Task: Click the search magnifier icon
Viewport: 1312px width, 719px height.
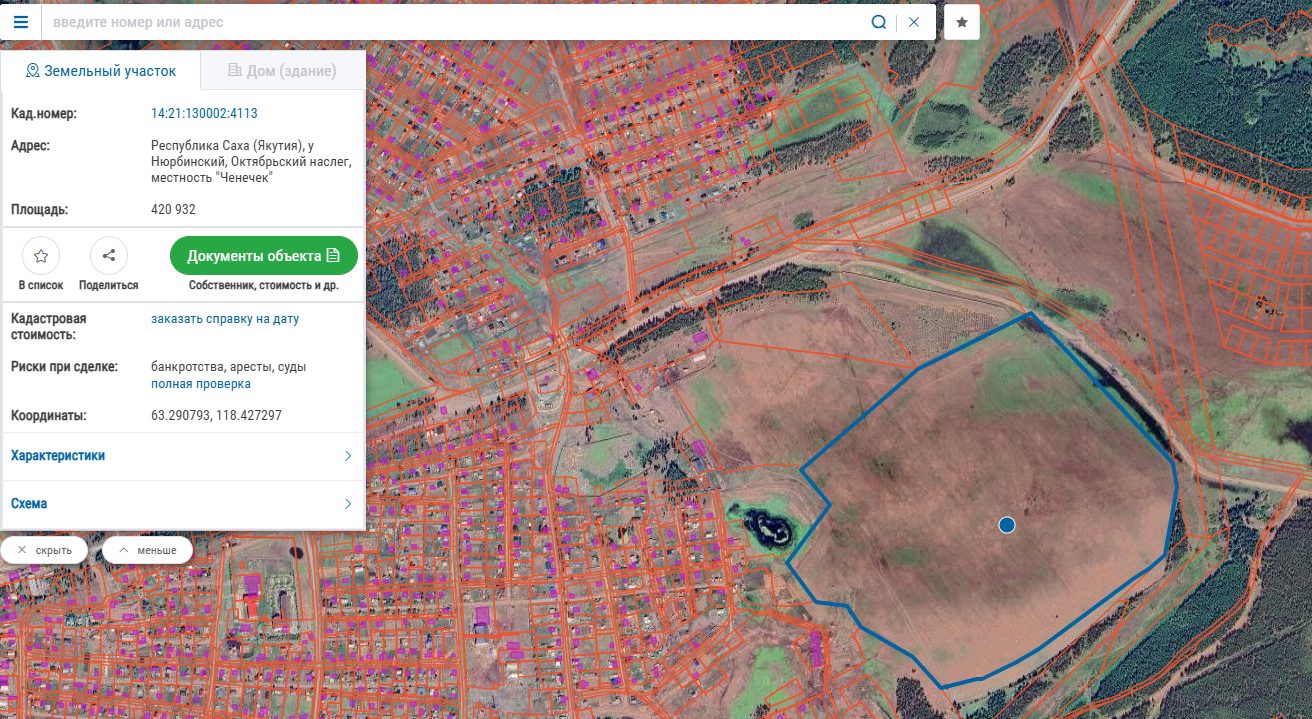Action: (879, 22)
